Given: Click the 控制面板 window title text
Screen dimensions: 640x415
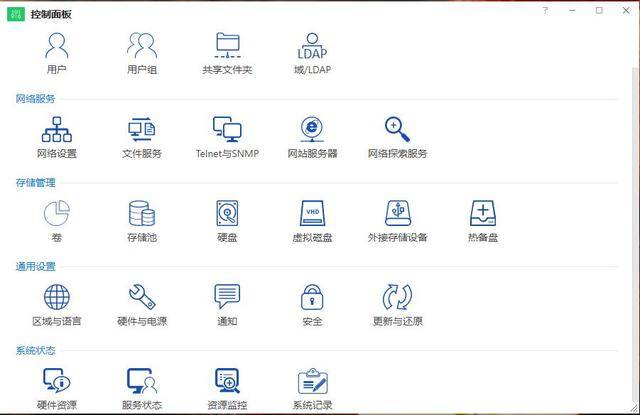Looking at the screenshot, I should click(x=51, y=15).
